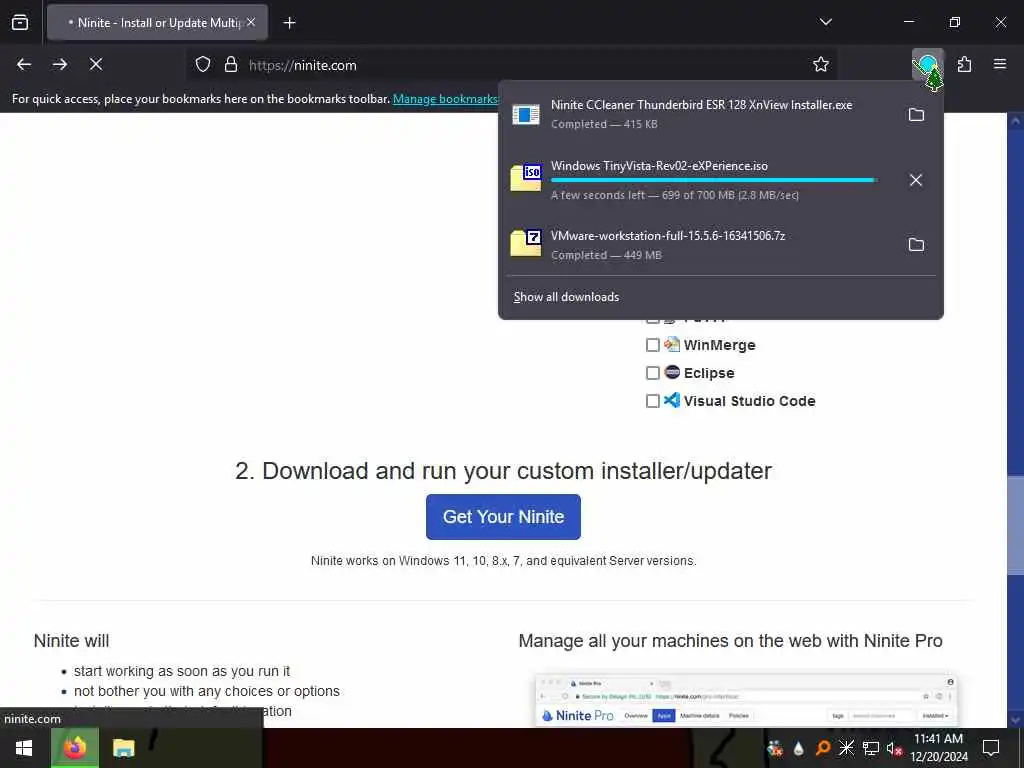Screen dimensions: 1024x768
Task: Open the Windows Start menu
Action: coord(24,748)
